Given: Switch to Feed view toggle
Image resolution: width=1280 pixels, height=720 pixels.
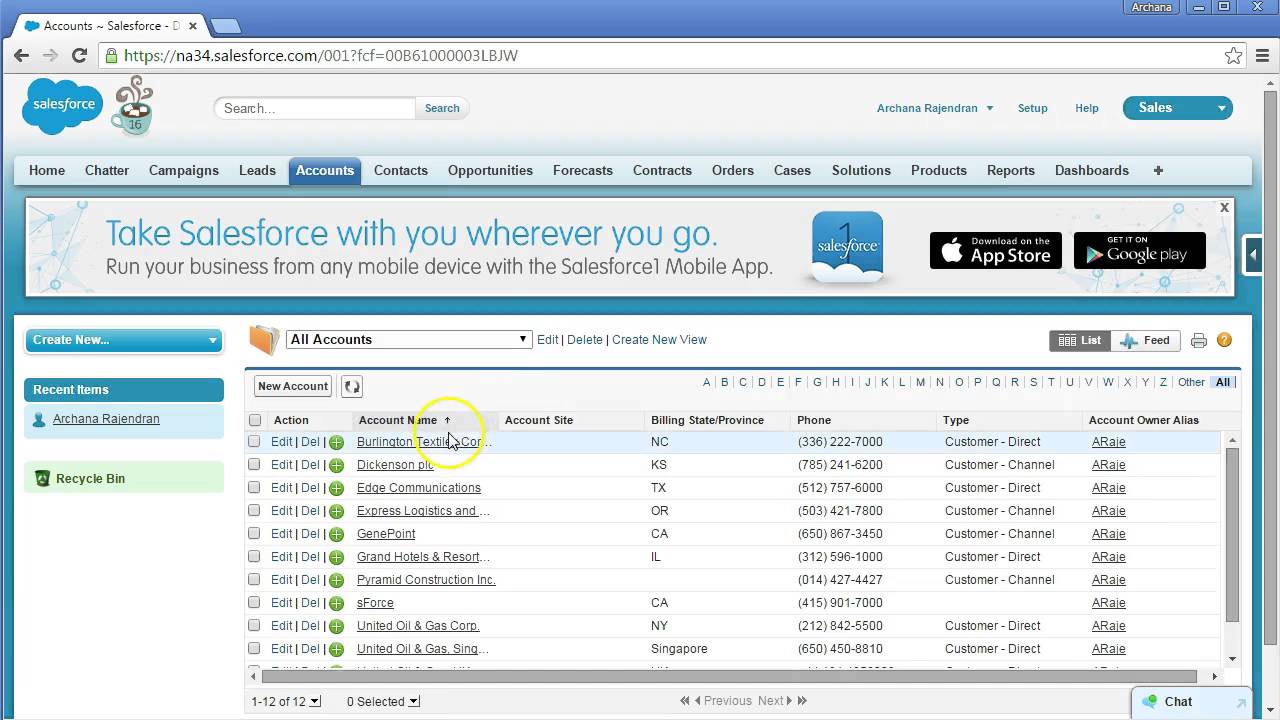Looking at the screenshot, I should tap(1145, 341).
